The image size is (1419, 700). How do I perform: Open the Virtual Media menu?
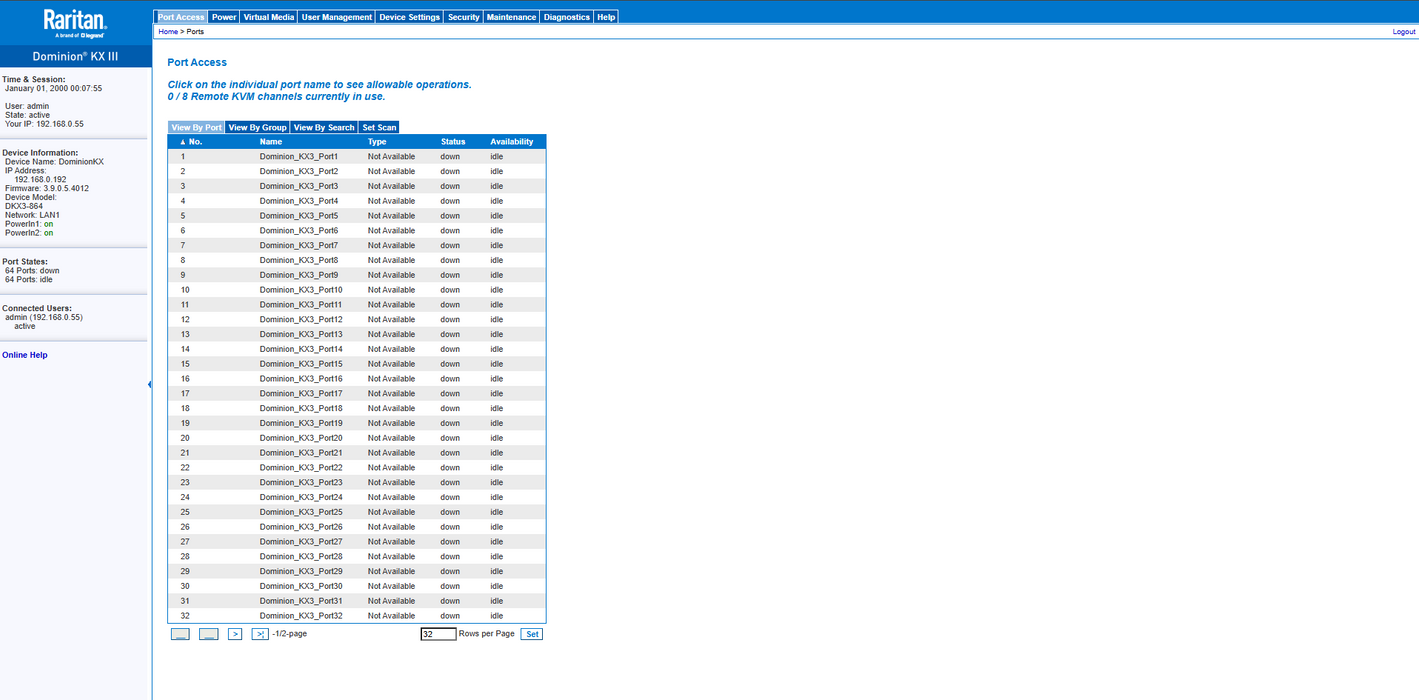(x=269, y=17)
